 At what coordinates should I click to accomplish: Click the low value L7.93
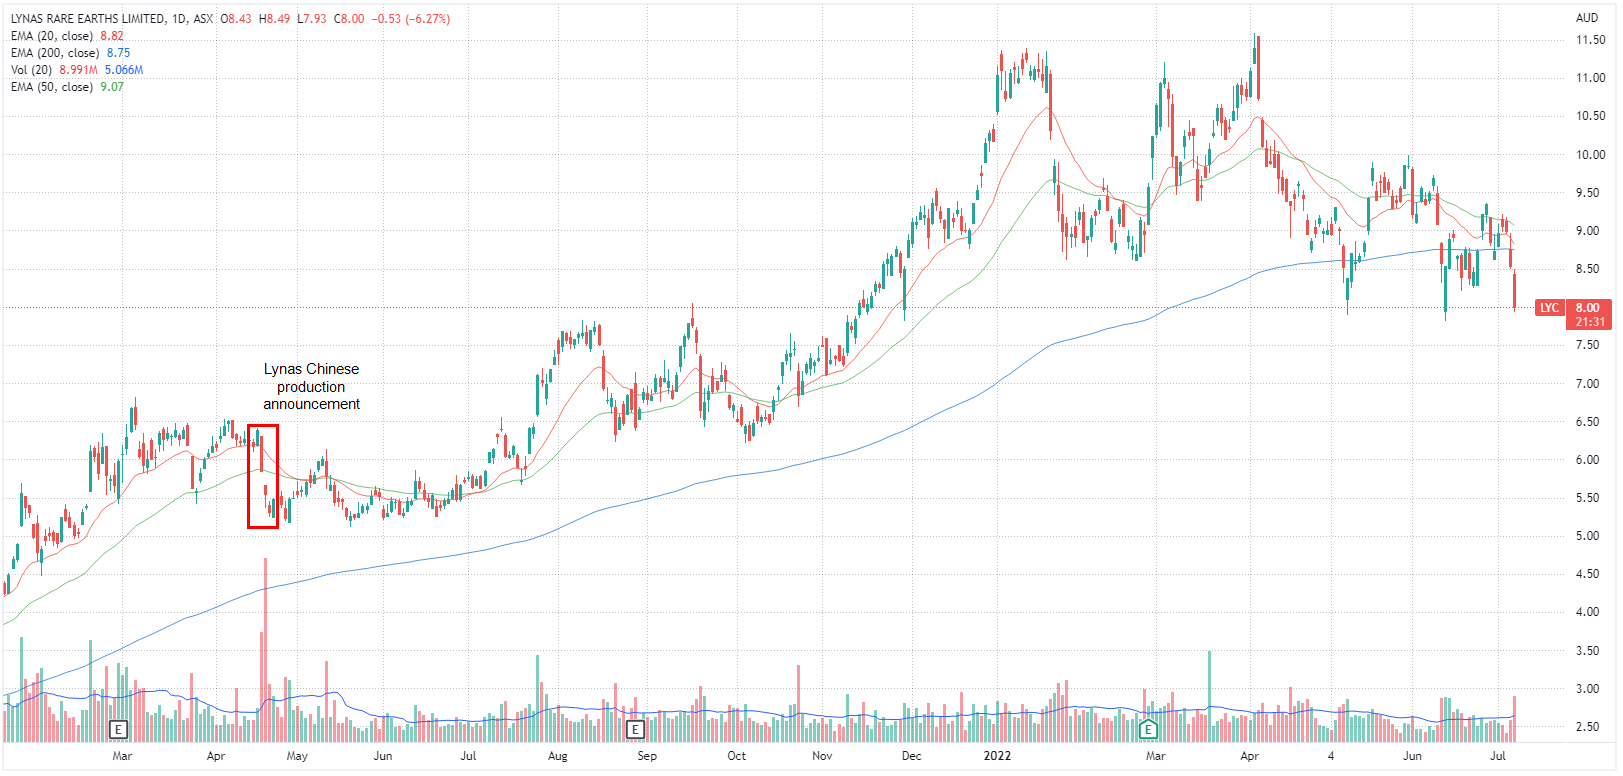[312, 19]
